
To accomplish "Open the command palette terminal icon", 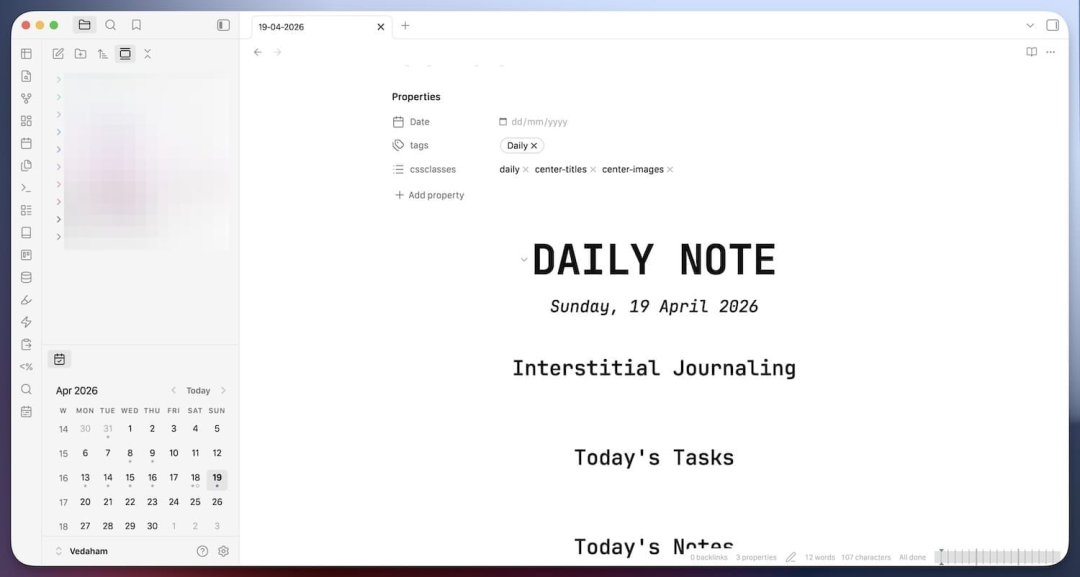I will coord(26,187).
